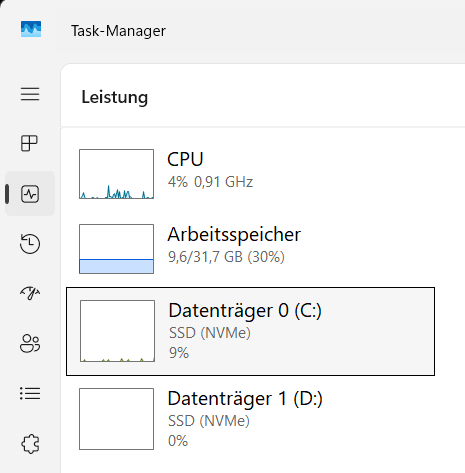The height and width of the screenshot is (473, 465).
Task: Open the App history clock icon
Action: pyautogui.click(x=30, y=244)
